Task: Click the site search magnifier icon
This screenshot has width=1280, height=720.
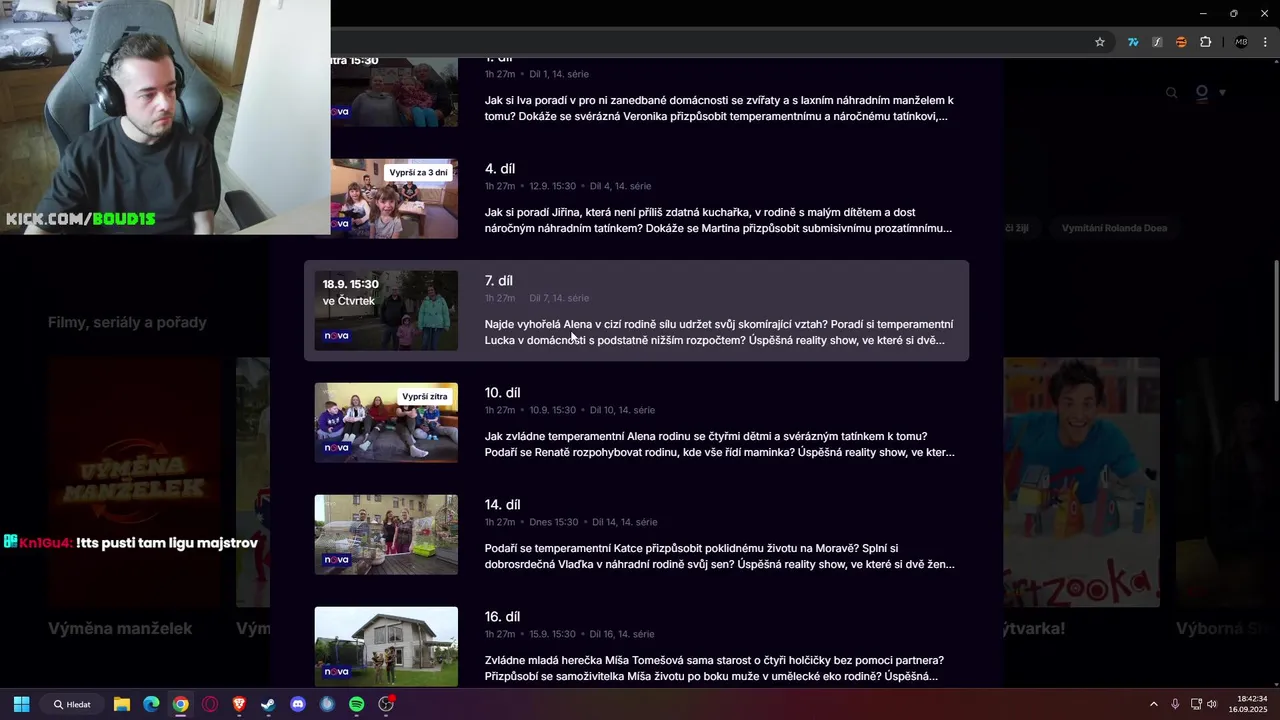Action: click(1172, 93)
